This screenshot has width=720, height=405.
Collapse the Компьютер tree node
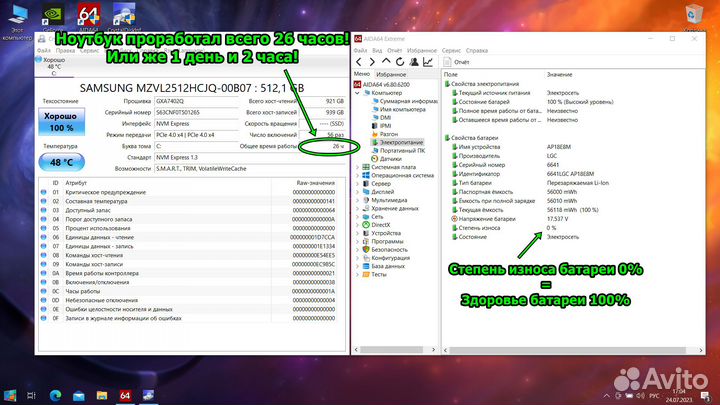(357, 93)
